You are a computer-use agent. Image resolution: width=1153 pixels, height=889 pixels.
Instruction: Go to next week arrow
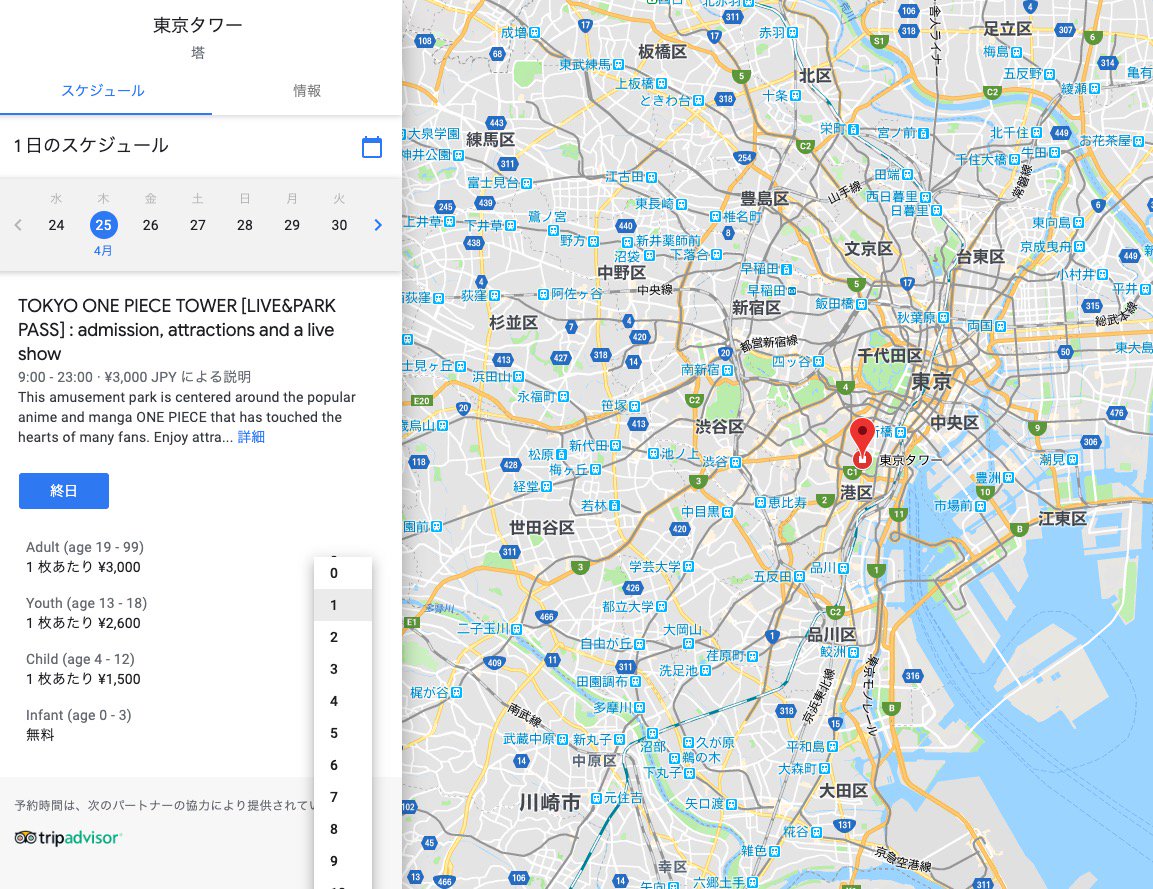(378, 225)
